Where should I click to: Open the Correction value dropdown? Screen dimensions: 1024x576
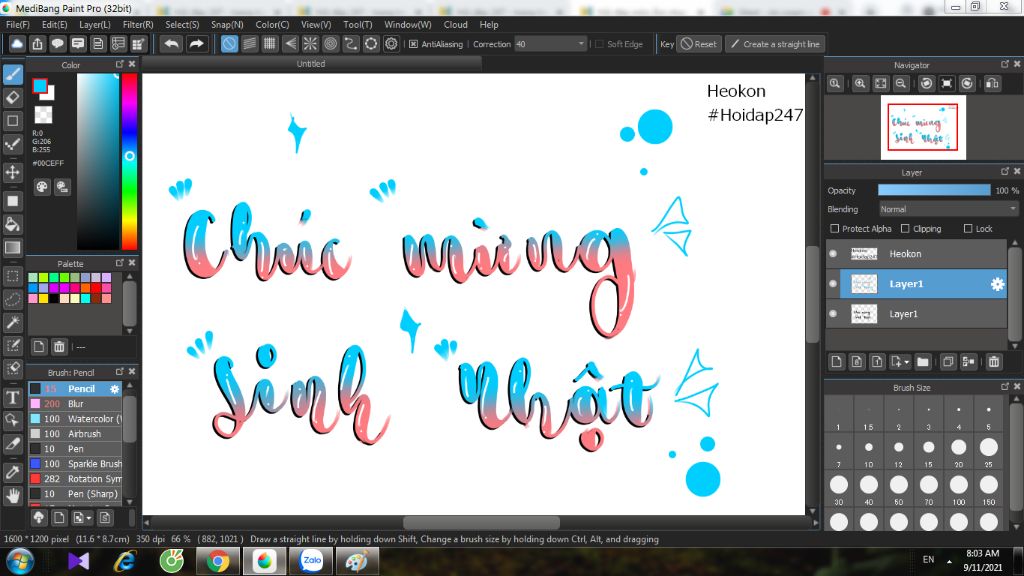pos(581,44)
